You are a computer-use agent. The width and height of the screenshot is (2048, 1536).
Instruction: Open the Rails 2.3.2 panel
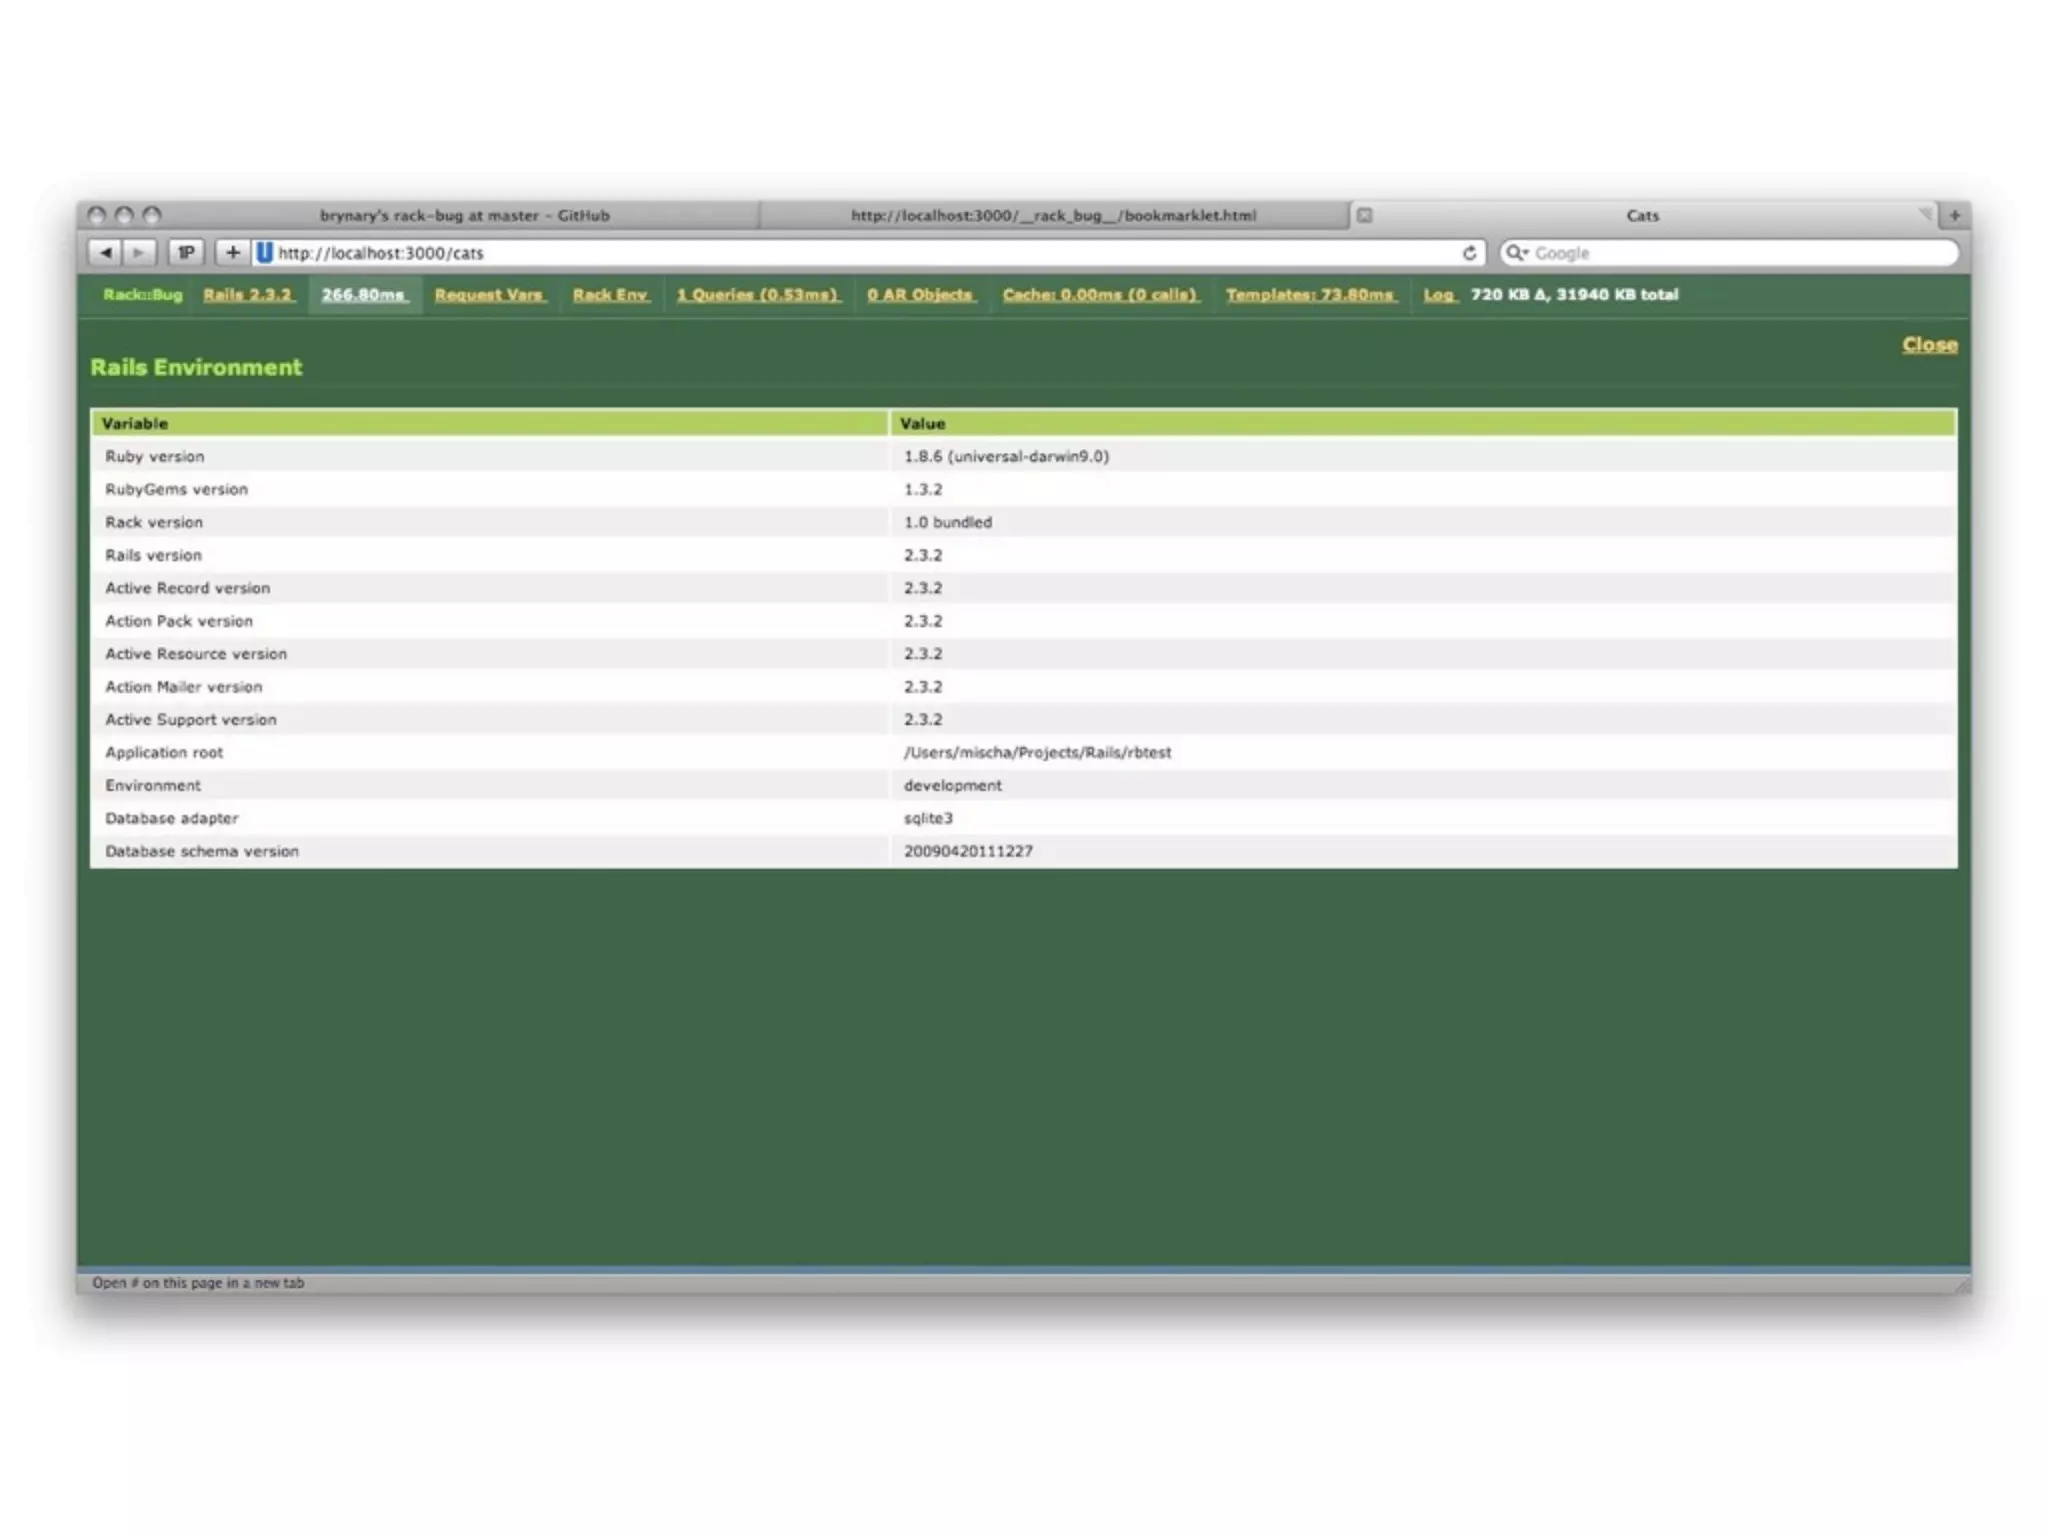tap(248, 295)
